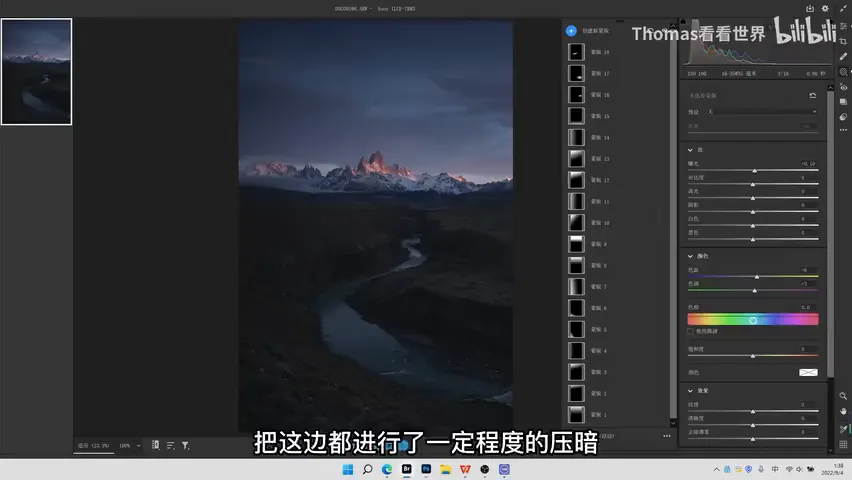This screenshot has width=852, height=480.
Task: Click the Saturation slider handle
Action: (753, 356)
